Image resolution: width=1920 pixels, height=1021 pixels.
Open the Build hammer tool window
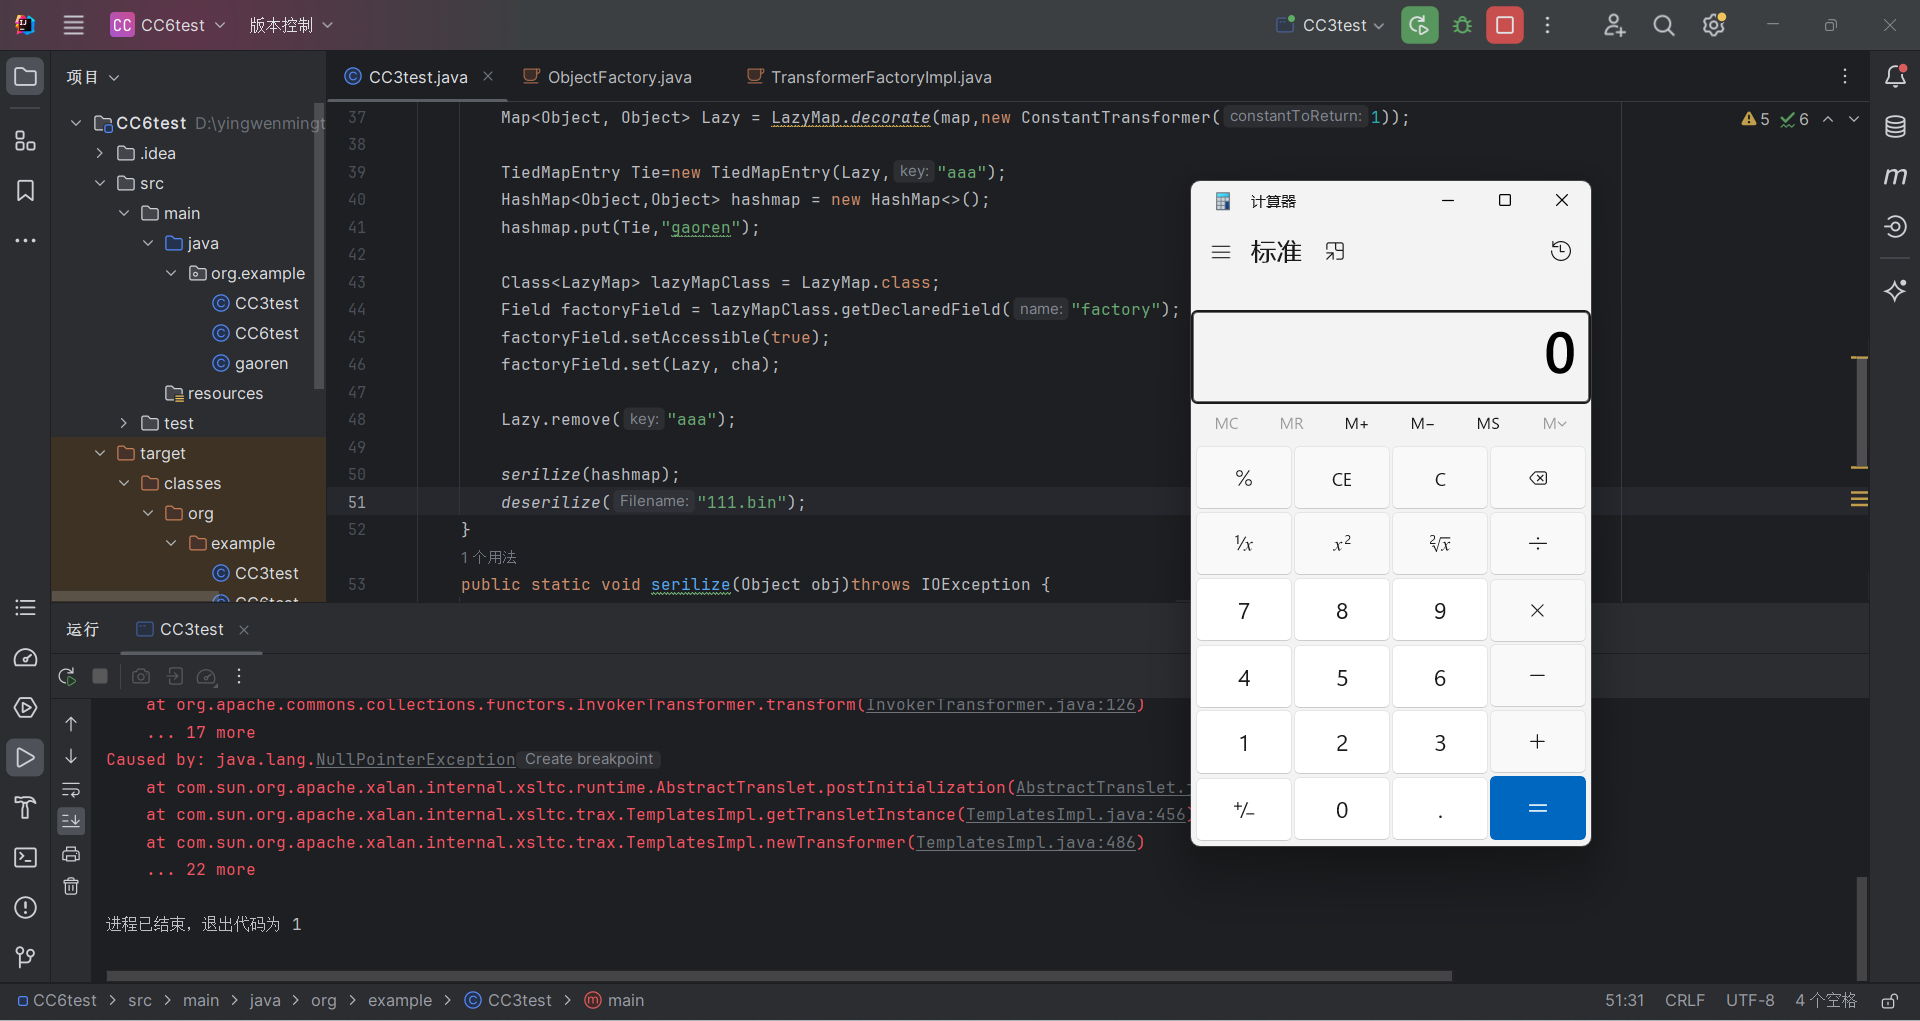(x=26, y=808)
